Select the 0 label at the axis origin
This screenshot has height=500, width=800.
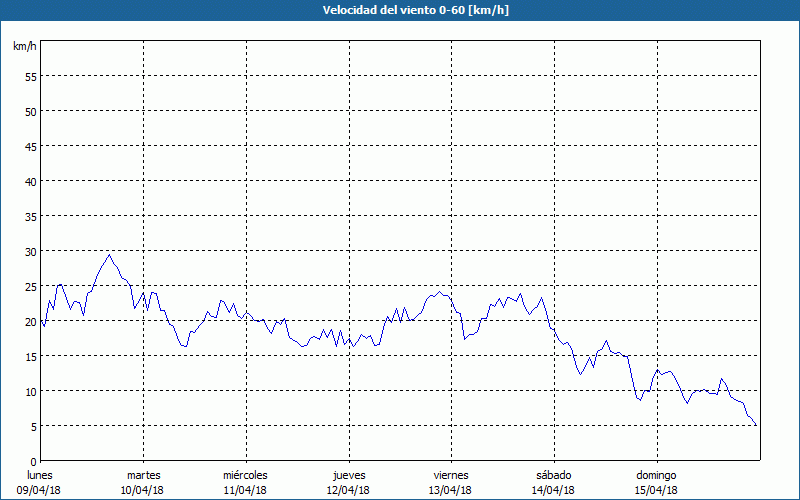point(33,461)
